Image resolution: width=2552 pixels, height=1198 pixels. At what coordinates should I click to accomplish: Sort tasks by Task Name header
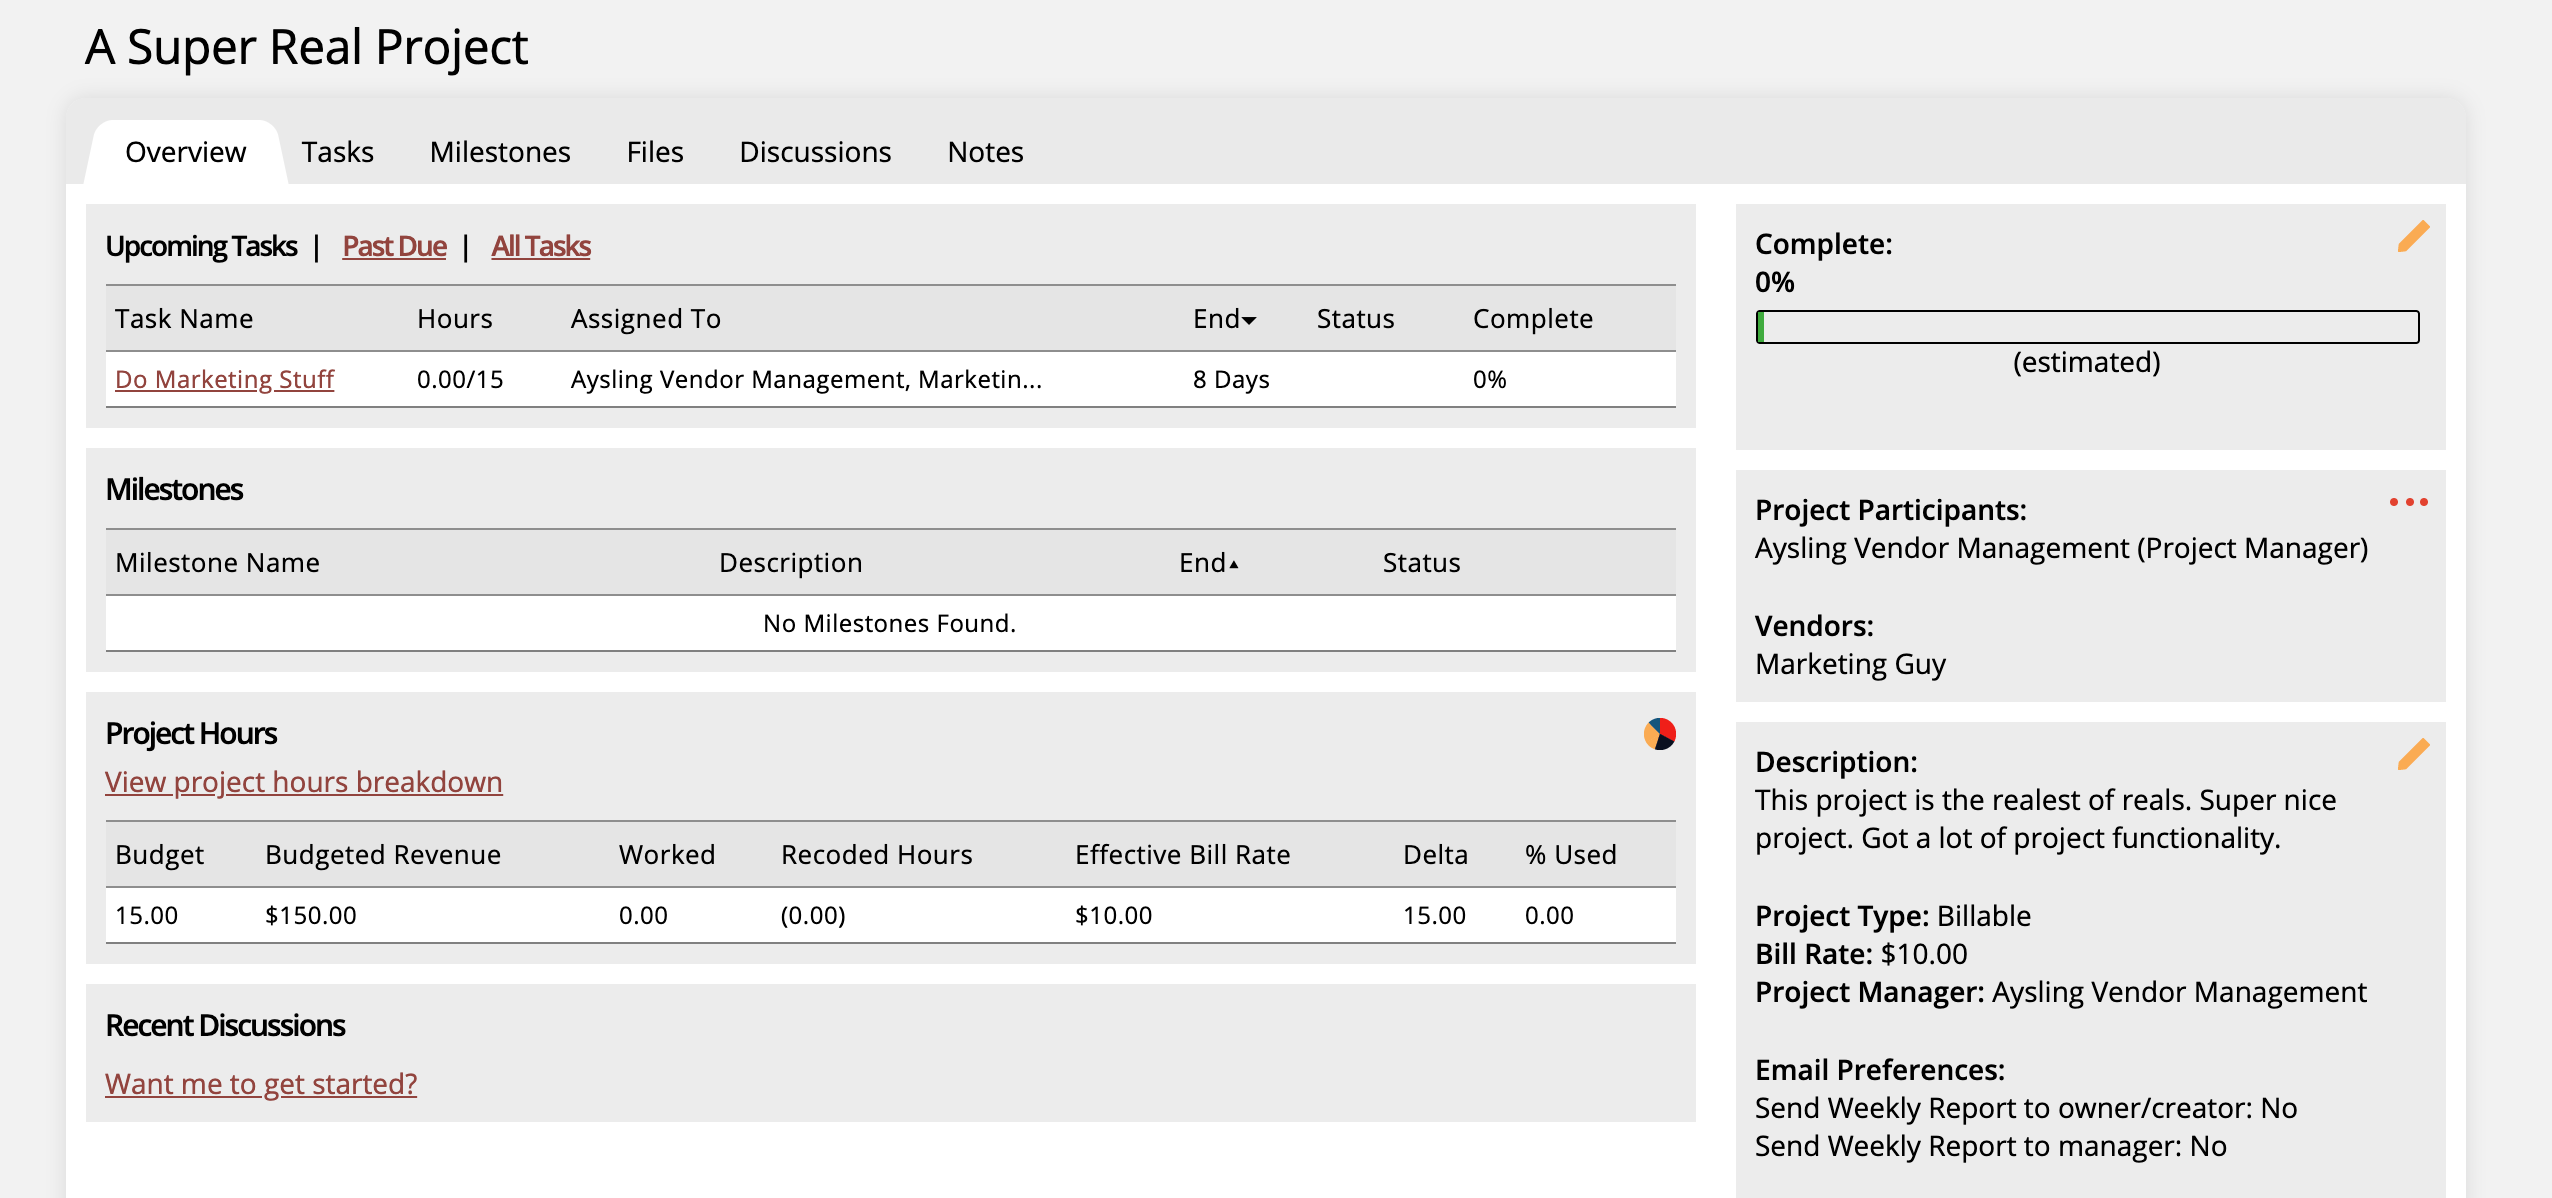coord(184,319)
